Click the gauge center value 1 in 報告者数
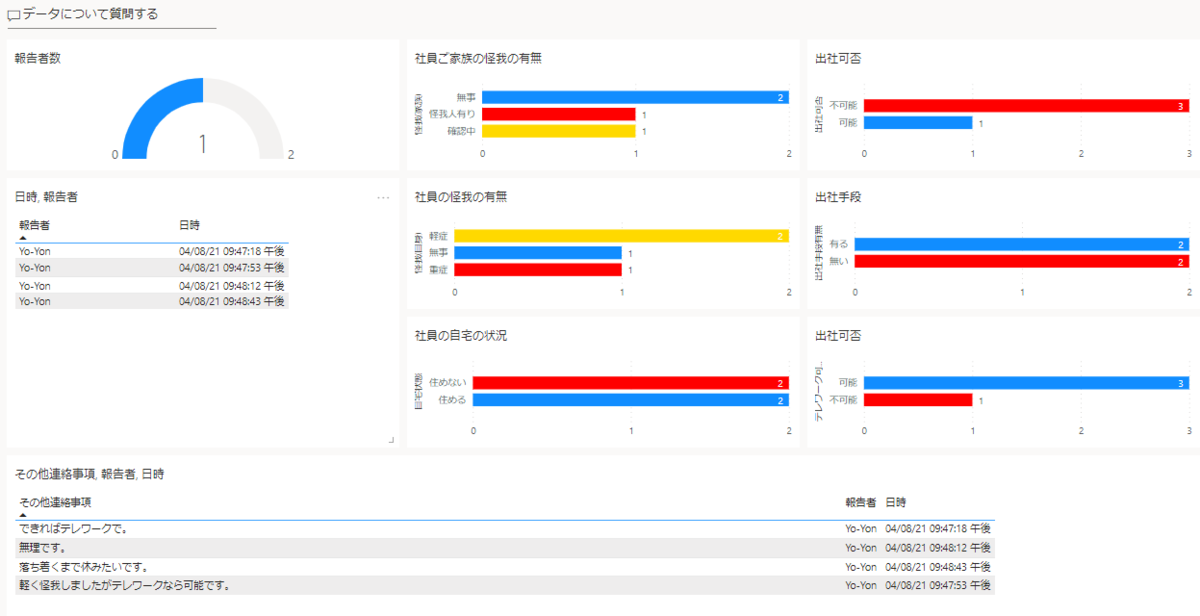The width and height of the screenshot is (1200, 616). click(x=203, y=144)
